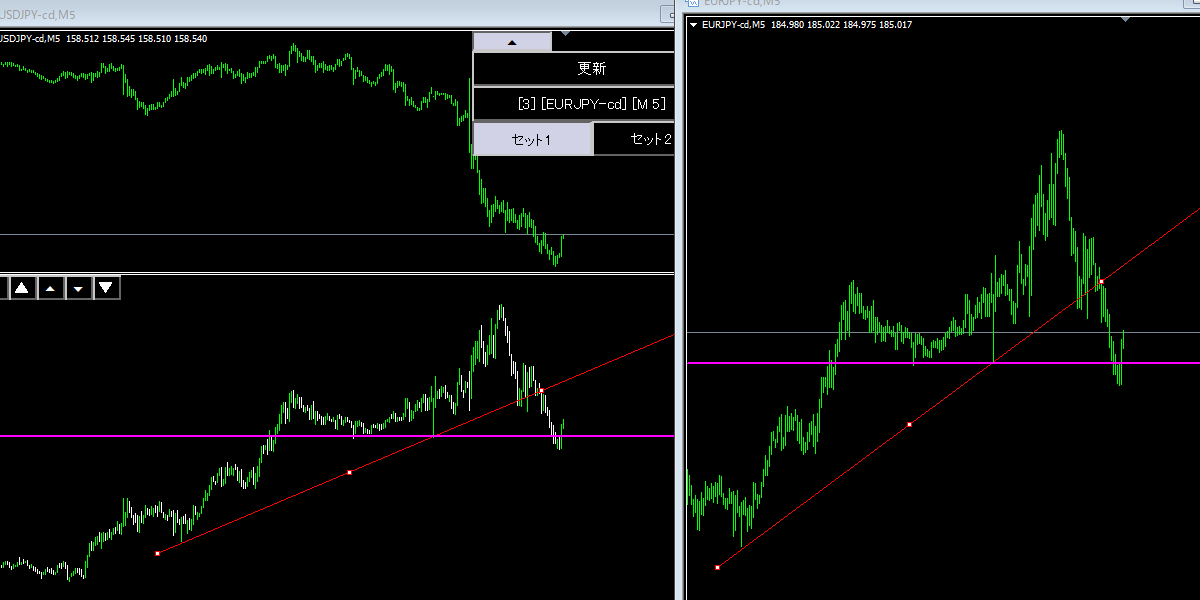This screenshot has height=600, width=1200.
Task: Click the small up-arrow button in subwindow
Action: coord(50,288)
